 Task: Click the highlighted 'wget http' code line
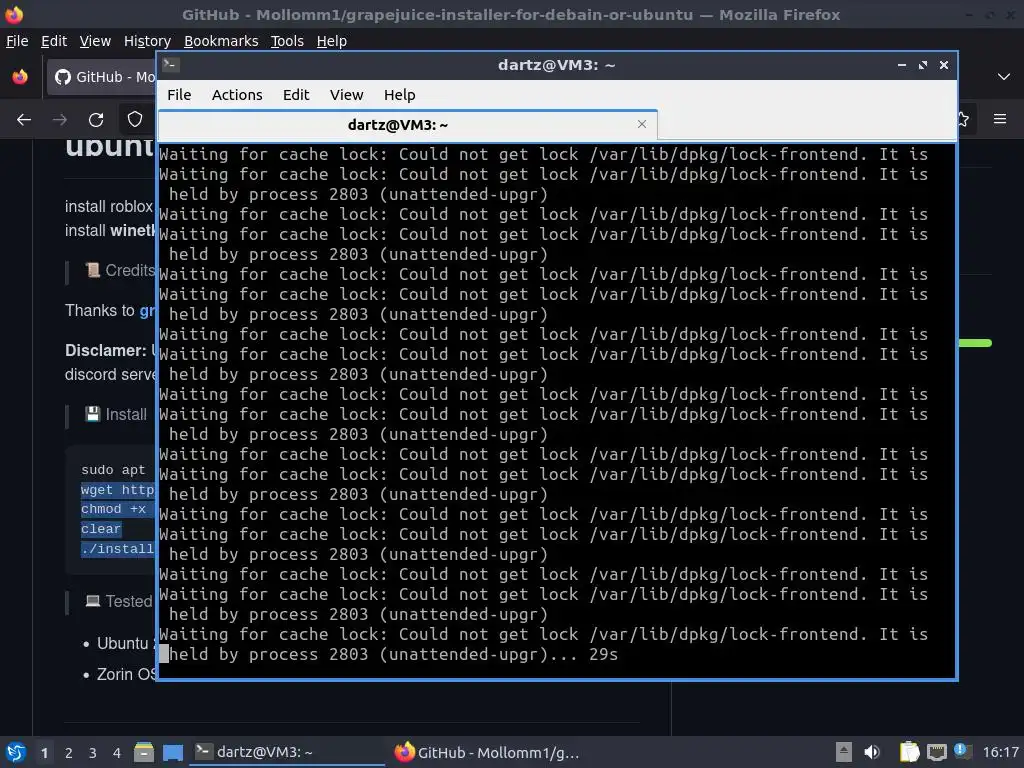(x=118, y=490)
